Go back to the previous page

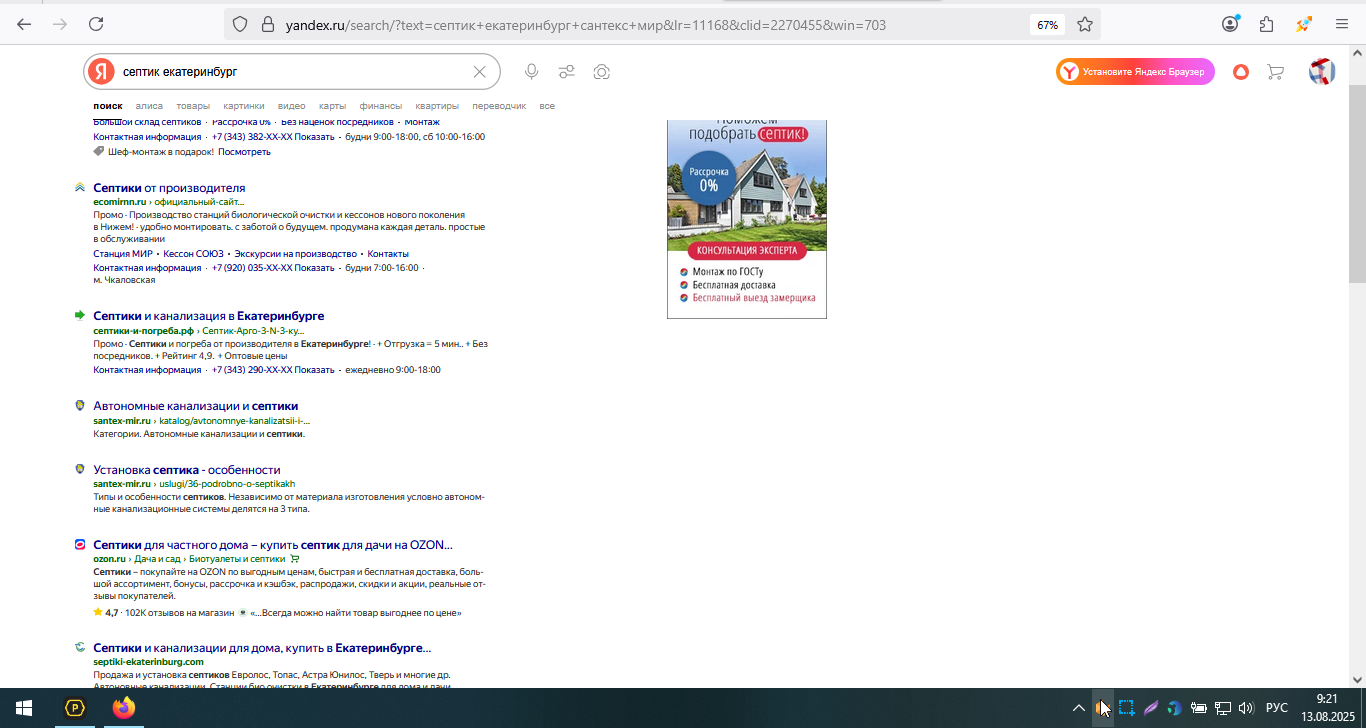[x=24, y=24]
